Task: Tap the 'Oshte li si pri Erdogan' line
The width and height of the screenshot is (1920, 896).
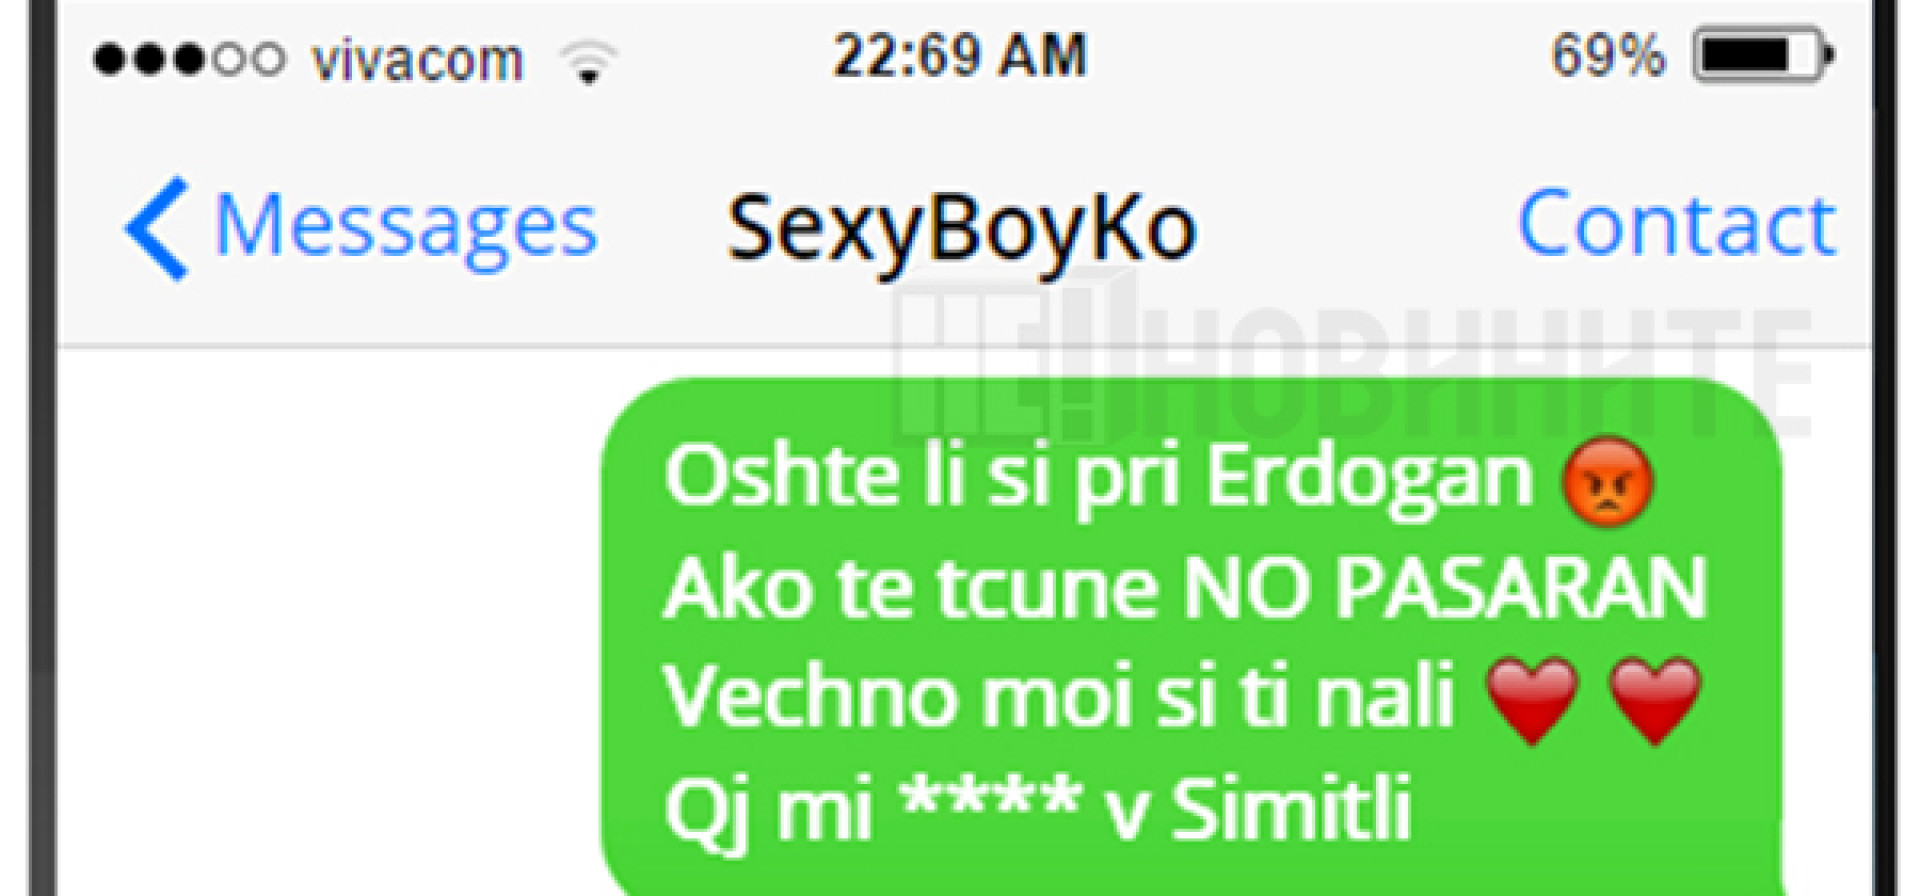Action: pos(1098,477)
